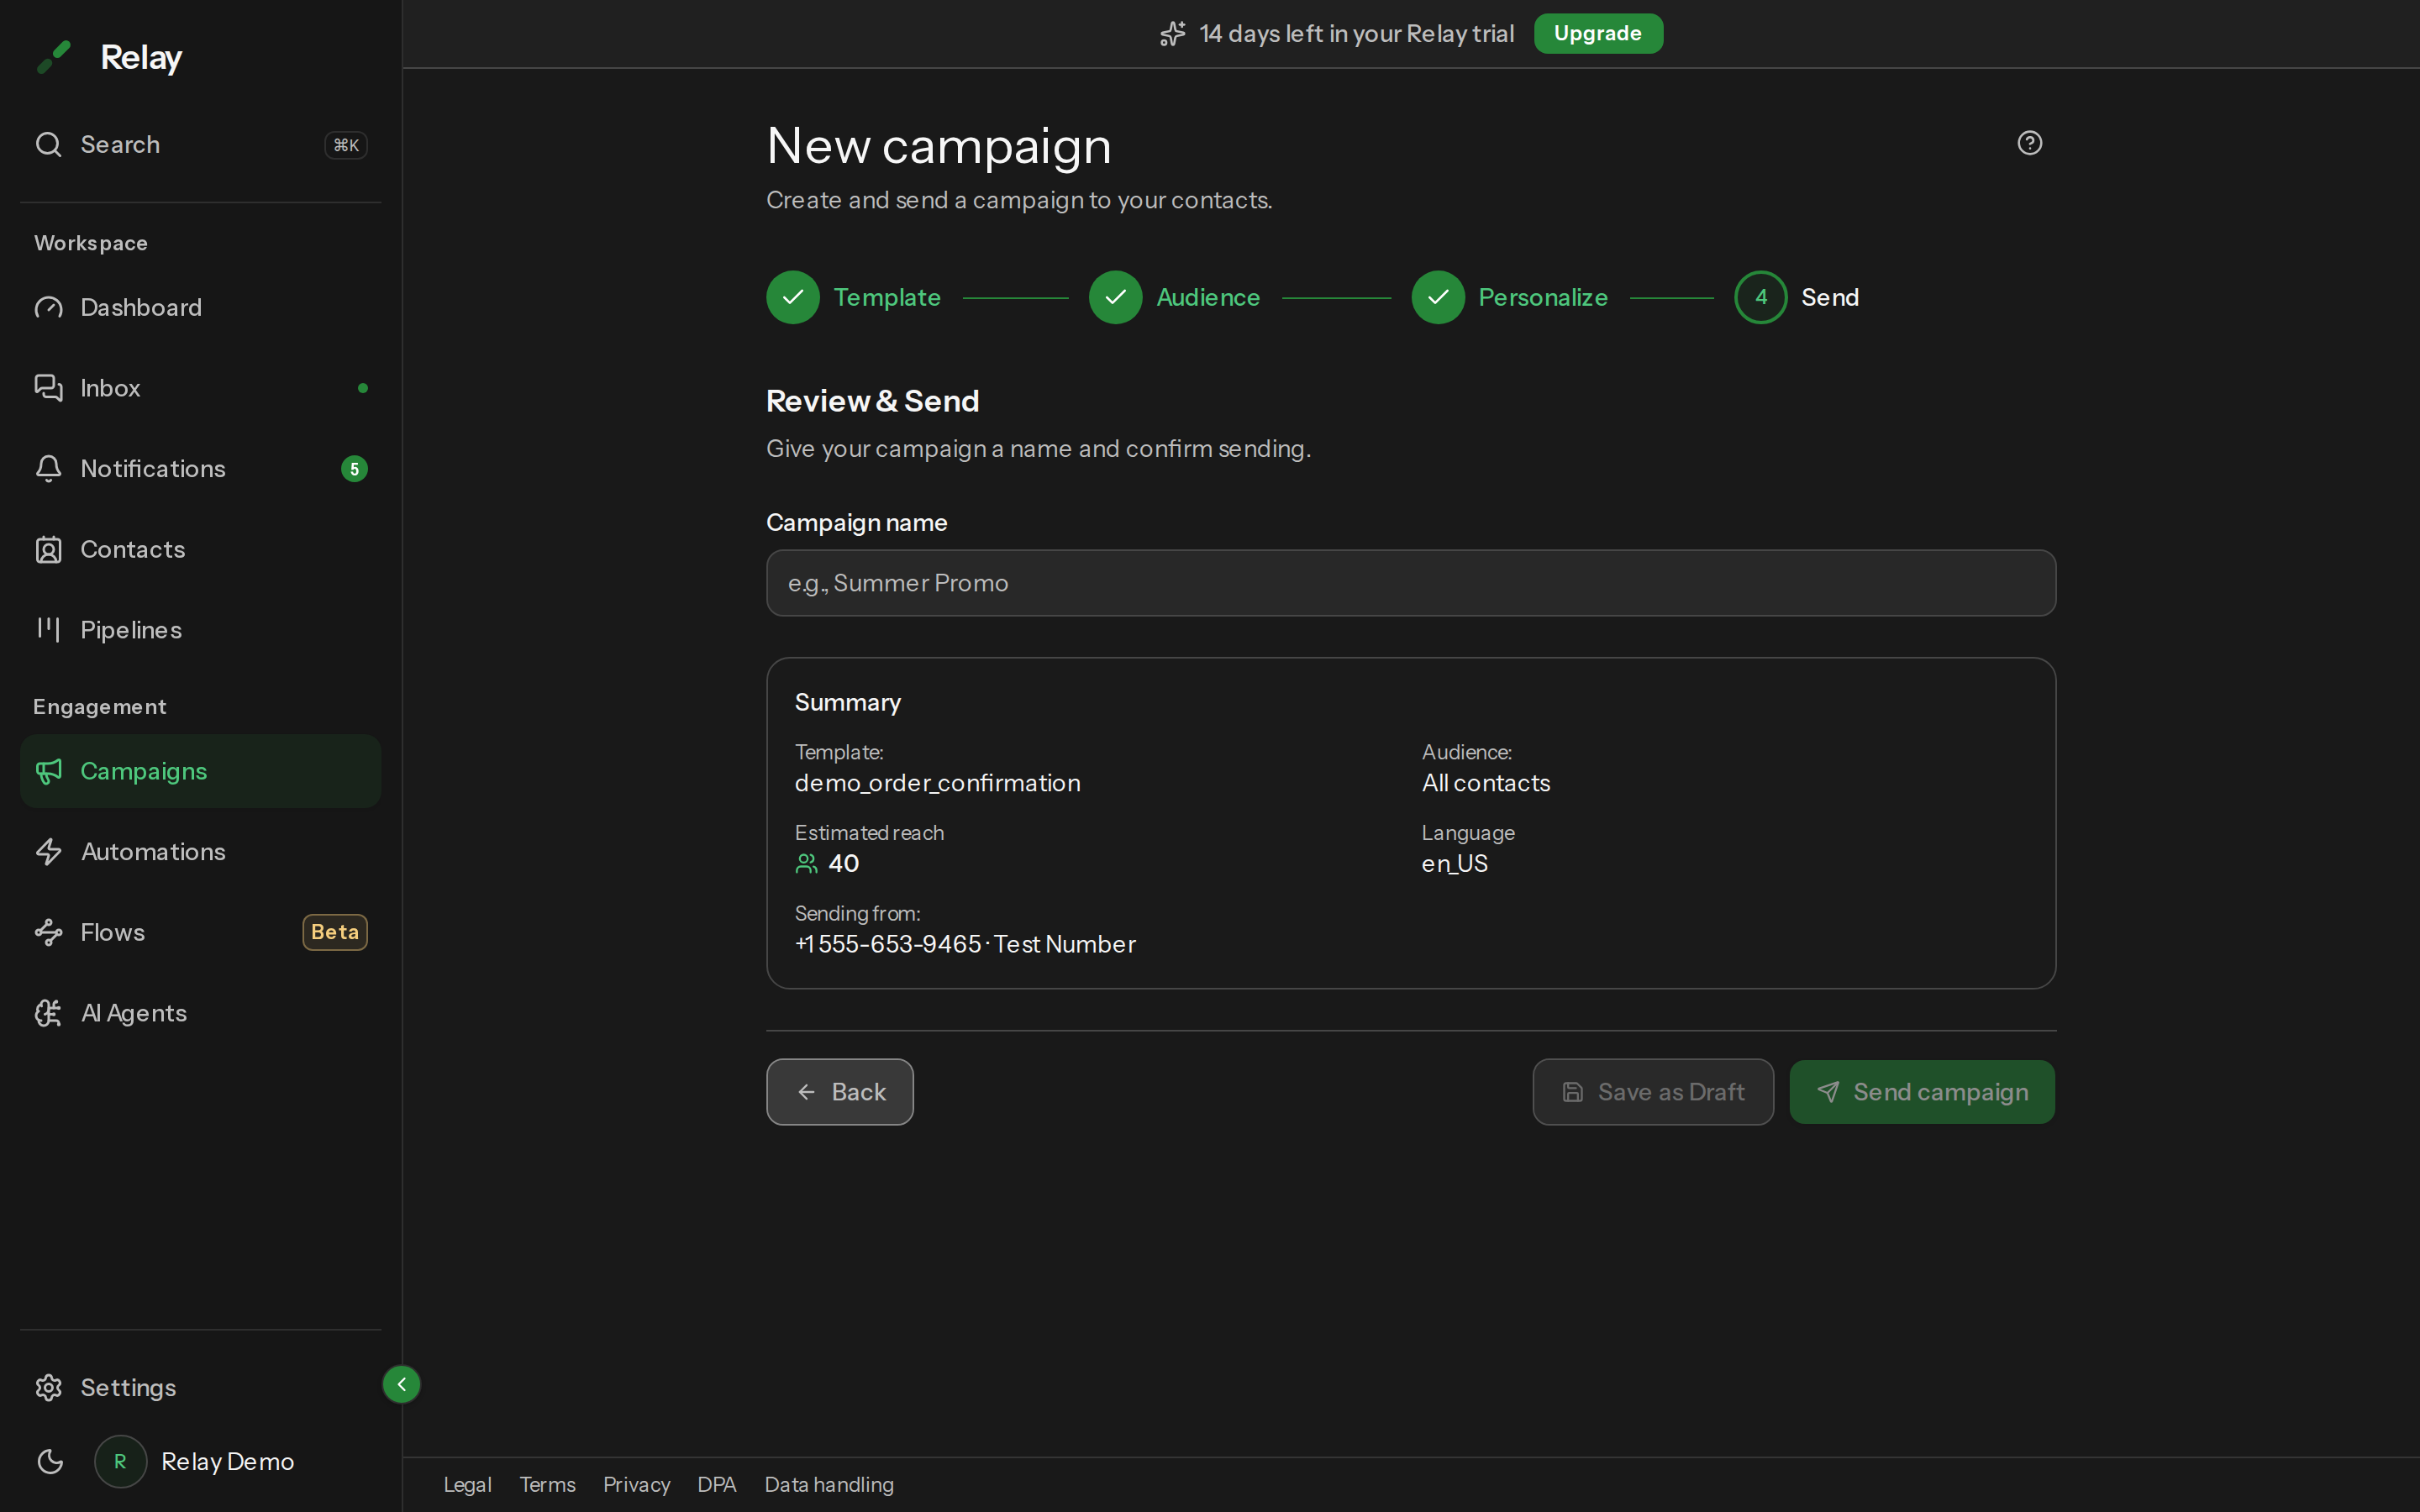
Task: Click the Template step checkmark circle
Action: tap(793, 297)
